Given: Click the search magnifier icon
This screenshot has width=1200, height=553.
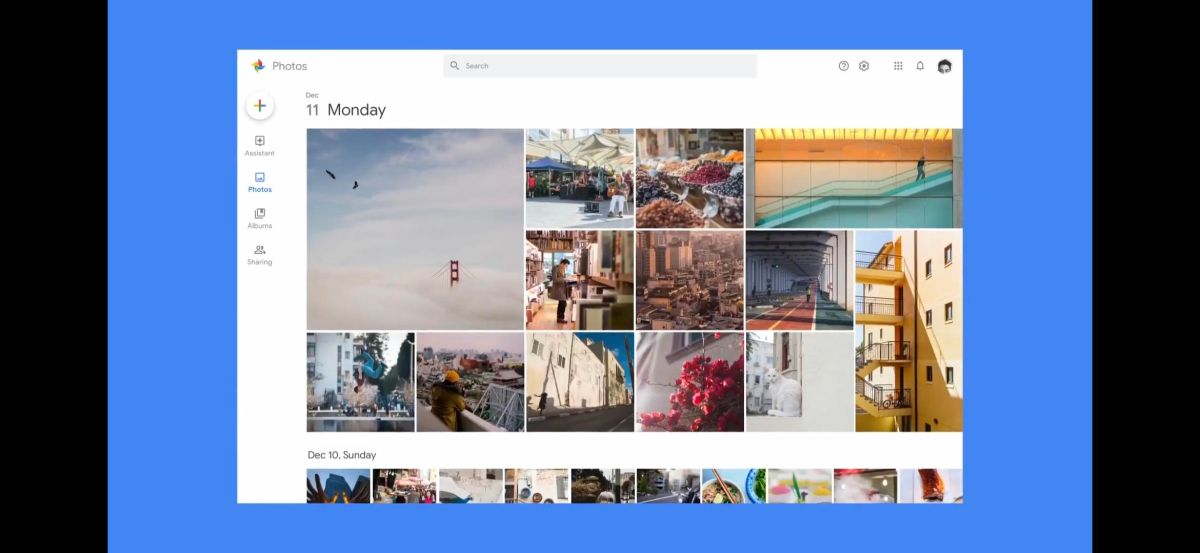Looking at the screenshot, I should pyautogui.click(x=455, y=66).
